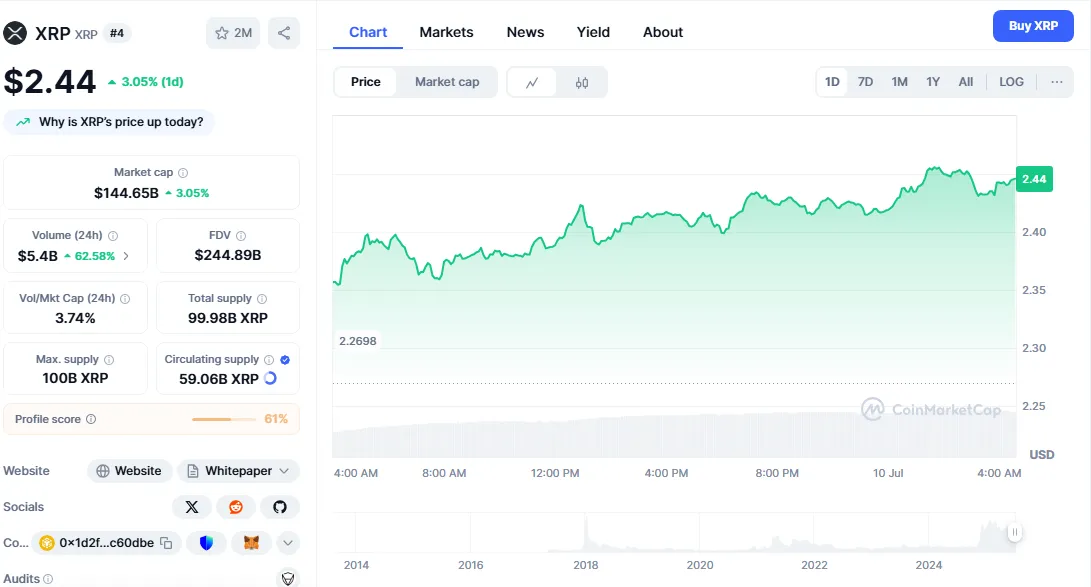Switch to the Markets tab
This screenshot has height=587, width=1091.
[446, 32]
